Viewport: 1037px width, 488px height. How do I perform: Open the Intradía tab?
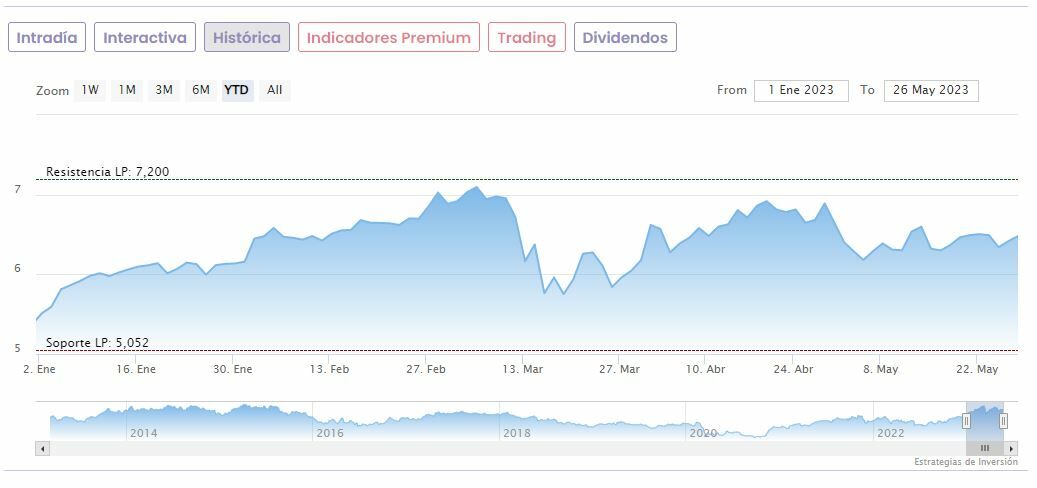[x=47, y=38]
